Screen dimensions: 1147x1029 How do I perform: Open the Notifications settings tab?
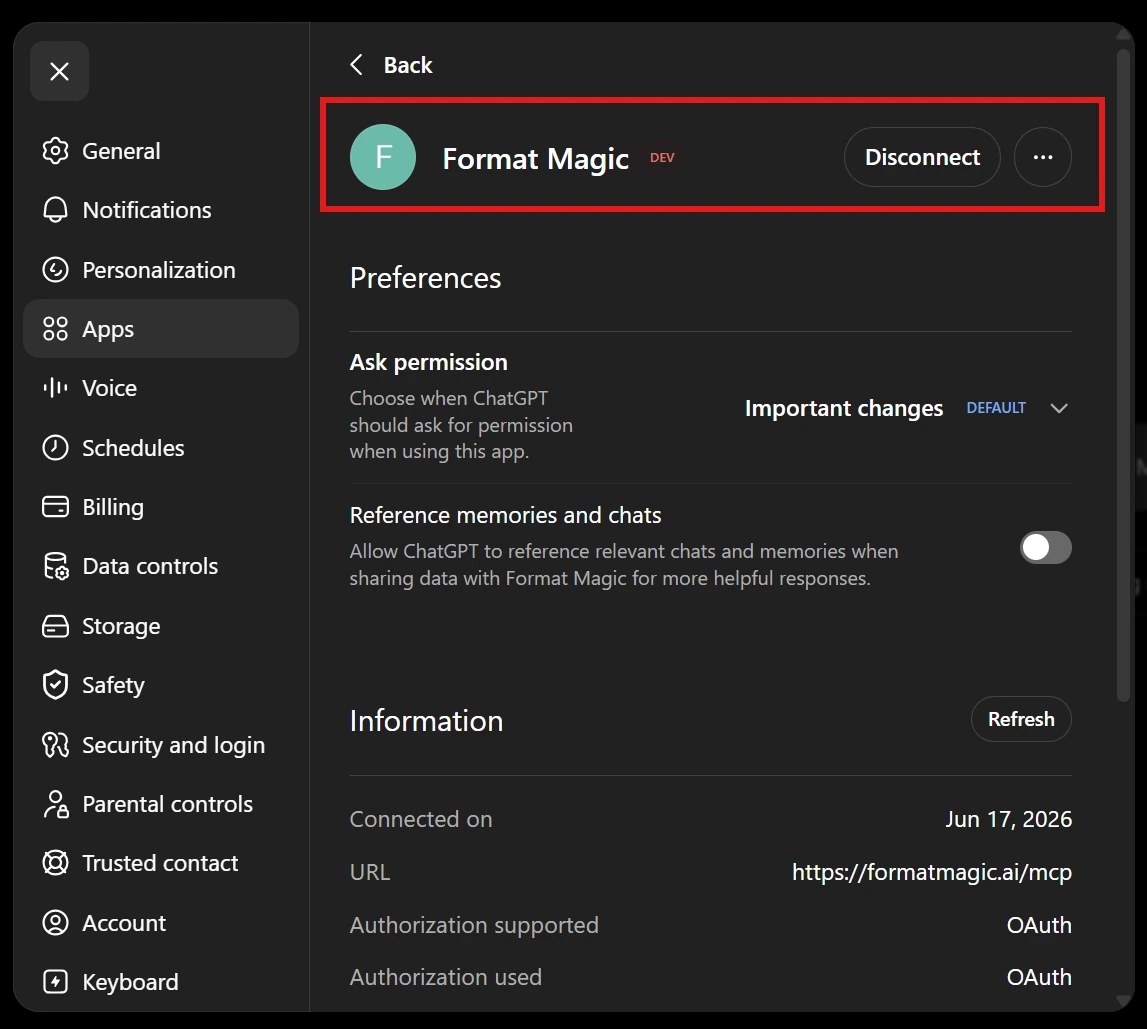(161, 210)
